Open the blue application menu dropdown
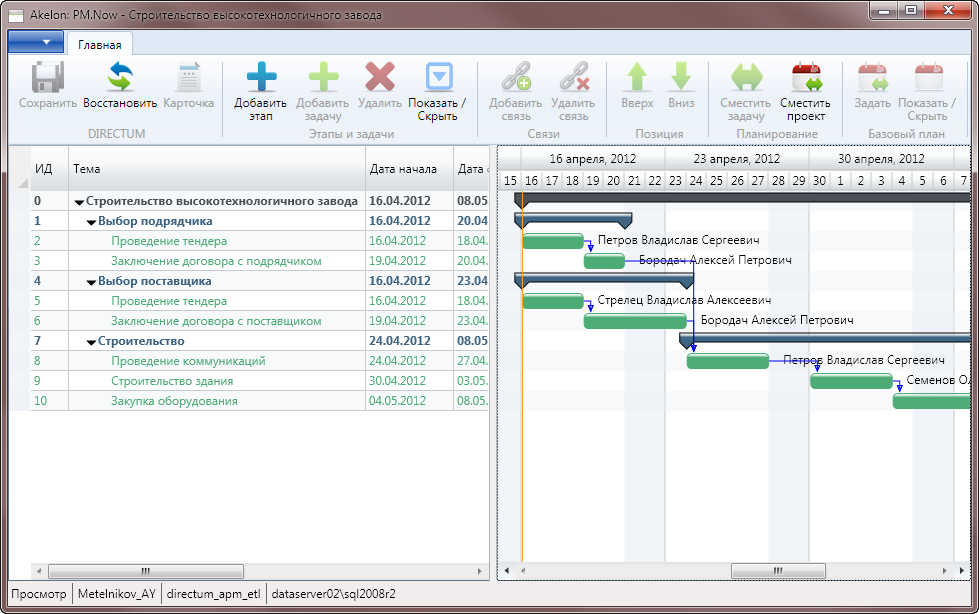The image size is (979, 614). coord(36,42)
